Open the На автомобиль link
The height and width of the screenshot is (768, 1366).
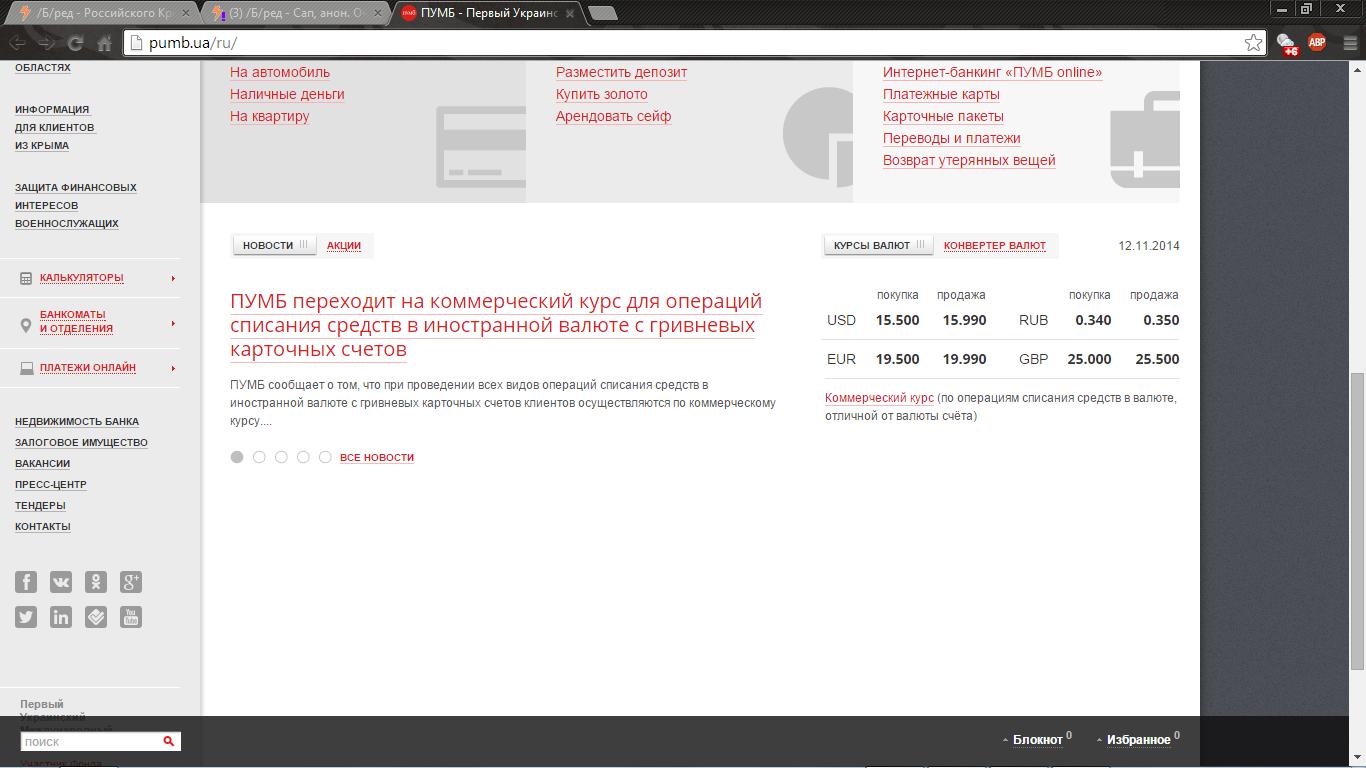pos(280,72)
